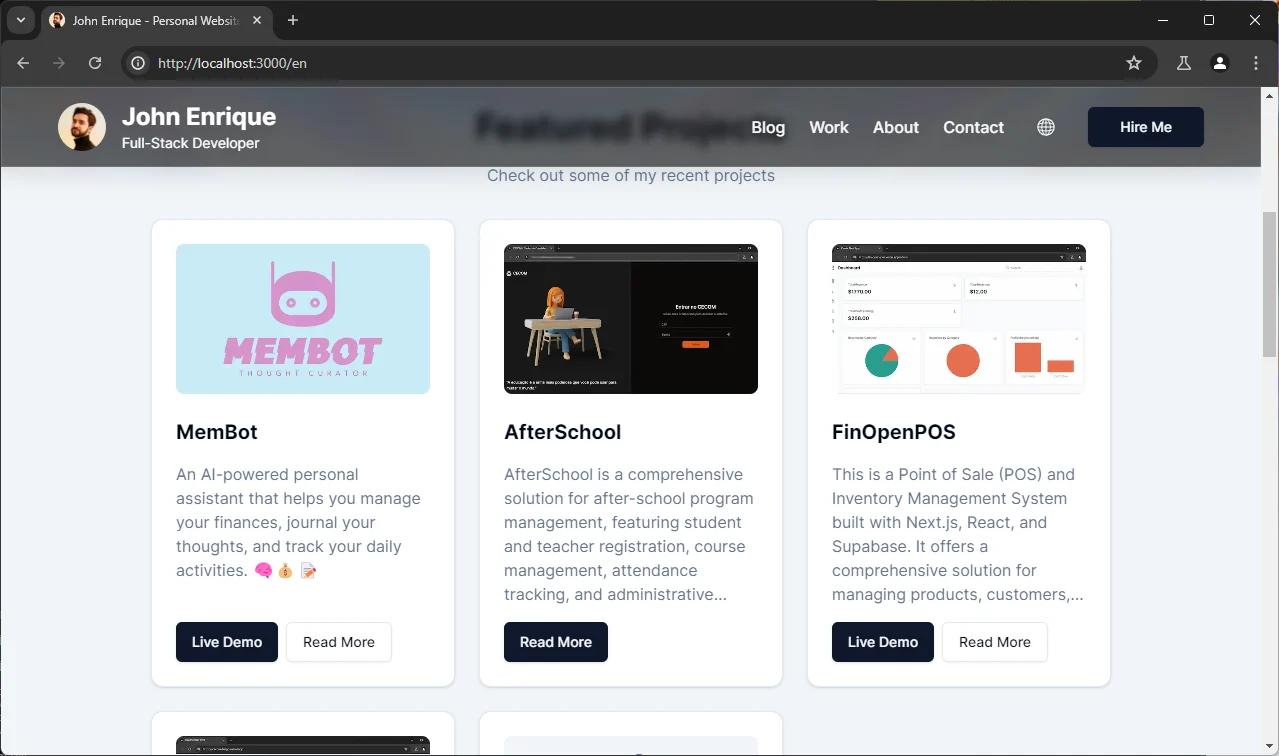Click the FinOpenPOS project title
This screenshot has height=756, width=1279.
click(x=894, y=432)
